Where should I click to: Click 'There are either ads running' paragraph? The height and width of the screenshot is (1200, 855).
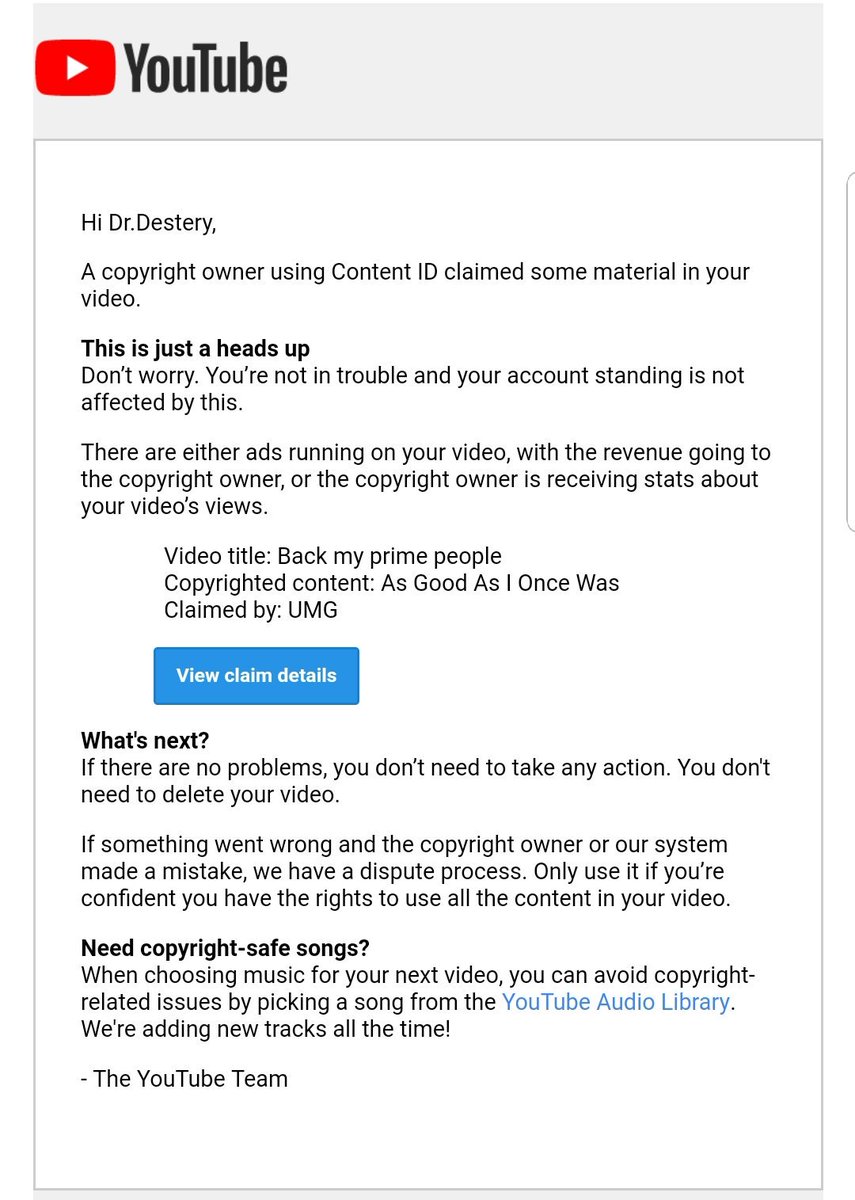tap(426, 479)
